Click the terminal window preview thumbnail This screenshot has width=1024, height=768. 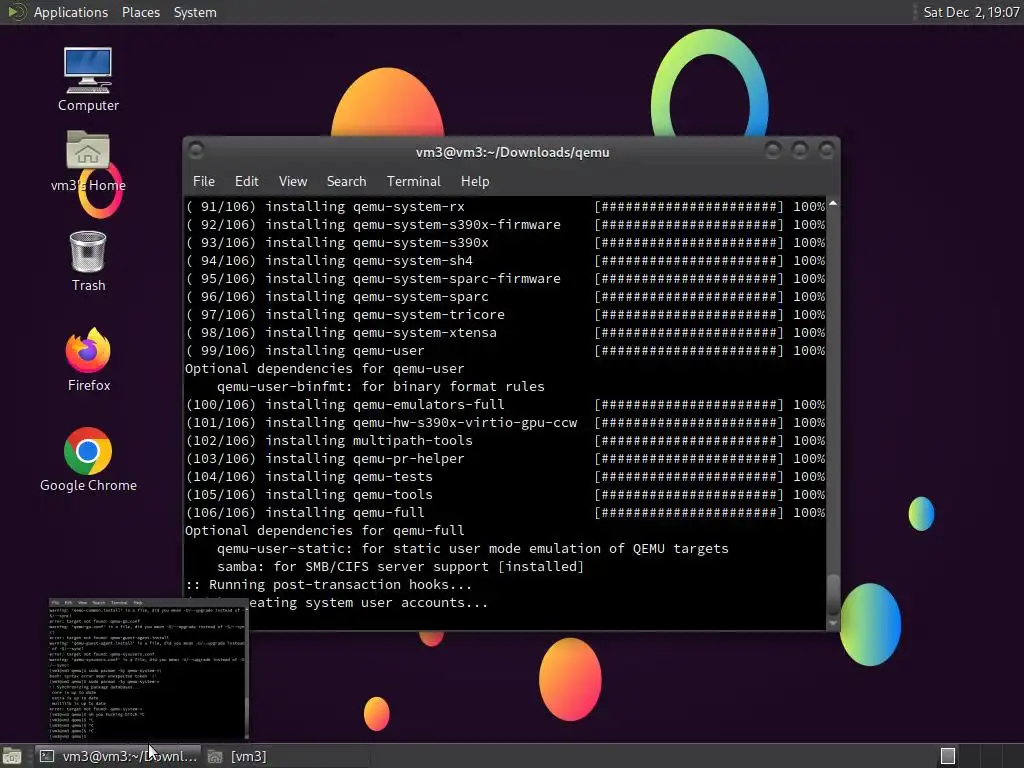coord(149,668)
